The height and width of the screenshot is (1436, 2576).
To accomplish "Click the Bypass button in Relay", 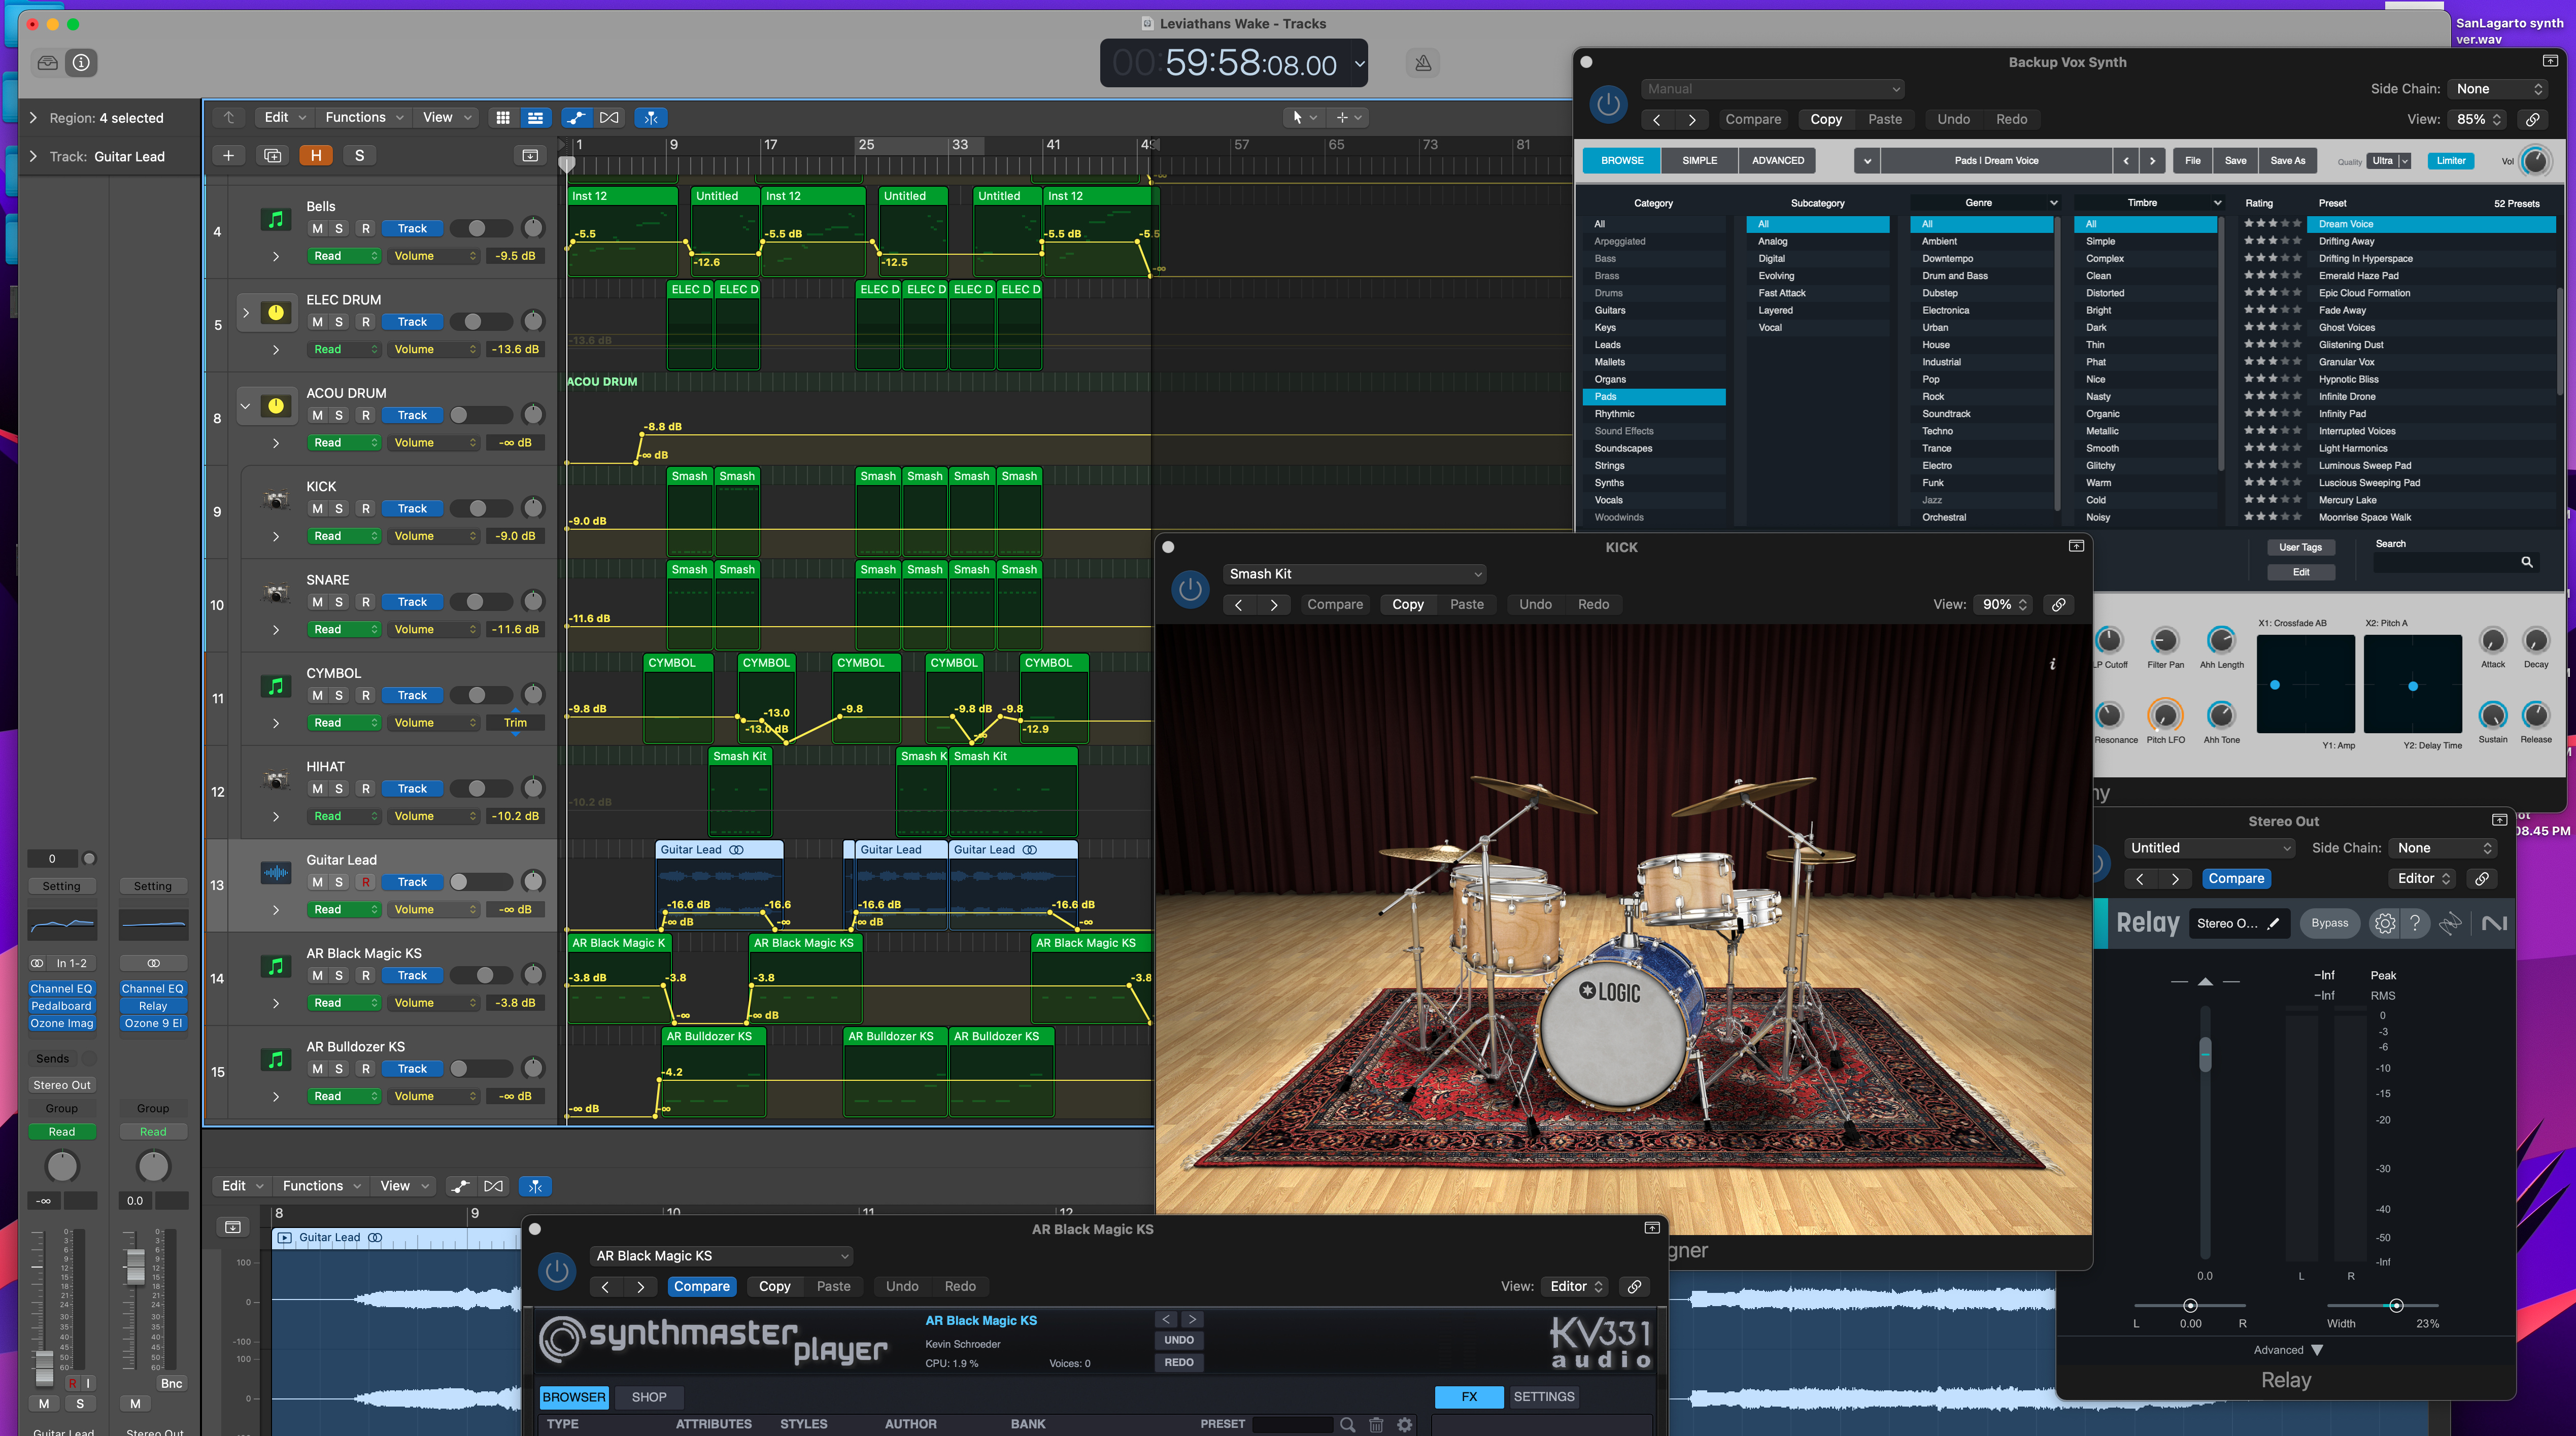I will 2329,923.
